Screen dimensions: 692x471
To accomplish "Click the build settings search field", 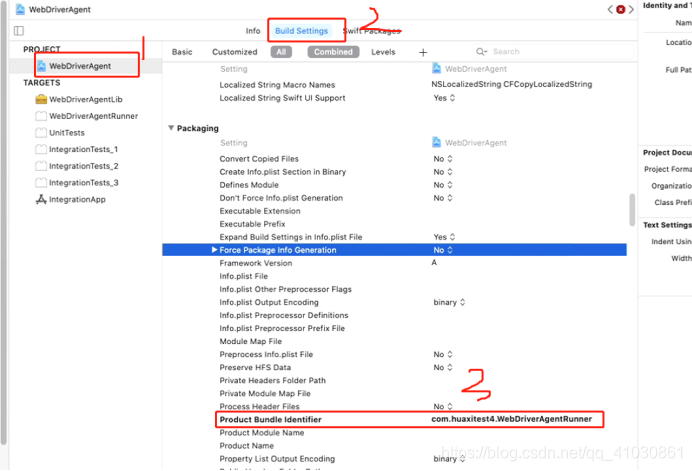I will 553,52.
